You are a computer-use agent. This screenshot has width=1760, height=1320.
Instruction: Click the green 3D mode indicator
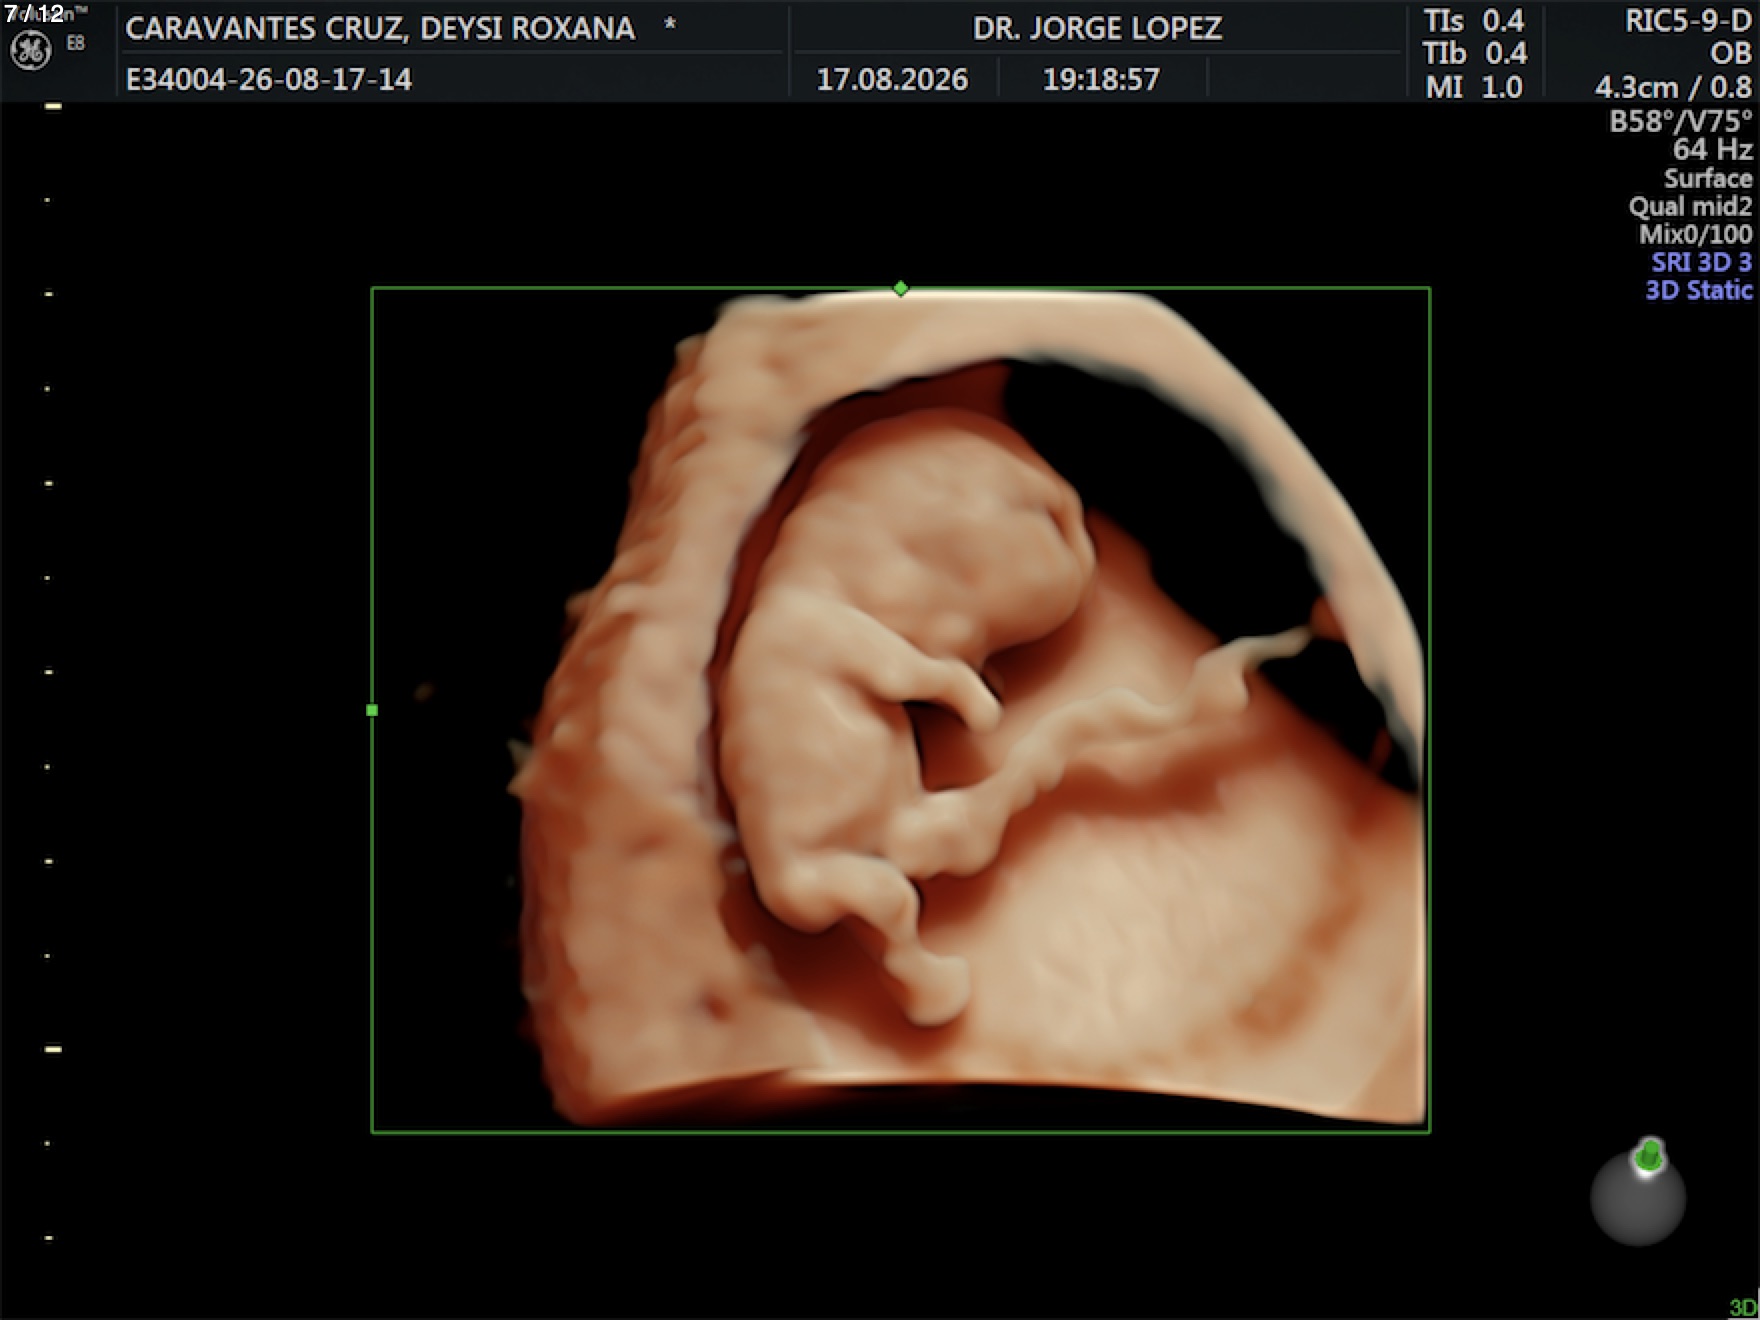[1743, 1307]
